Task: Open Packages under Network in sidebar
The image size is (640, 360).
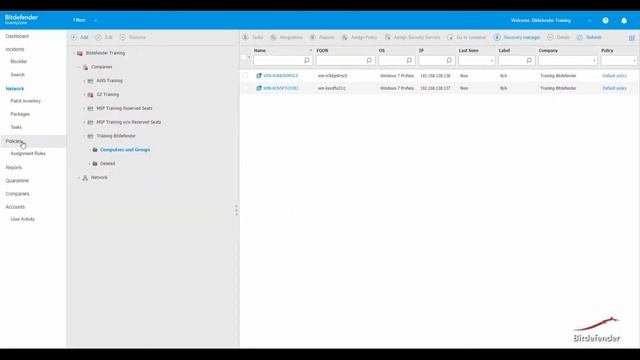Action: click(20, 114)
